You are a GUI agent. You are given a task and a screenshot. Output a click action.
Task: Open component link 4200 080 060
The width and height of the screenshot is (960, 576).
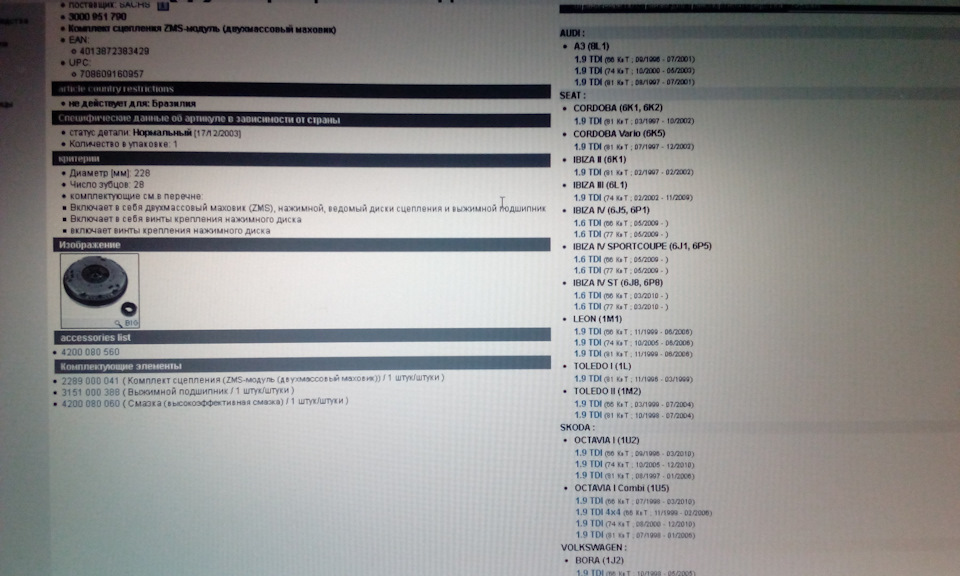tap(91, 403)
